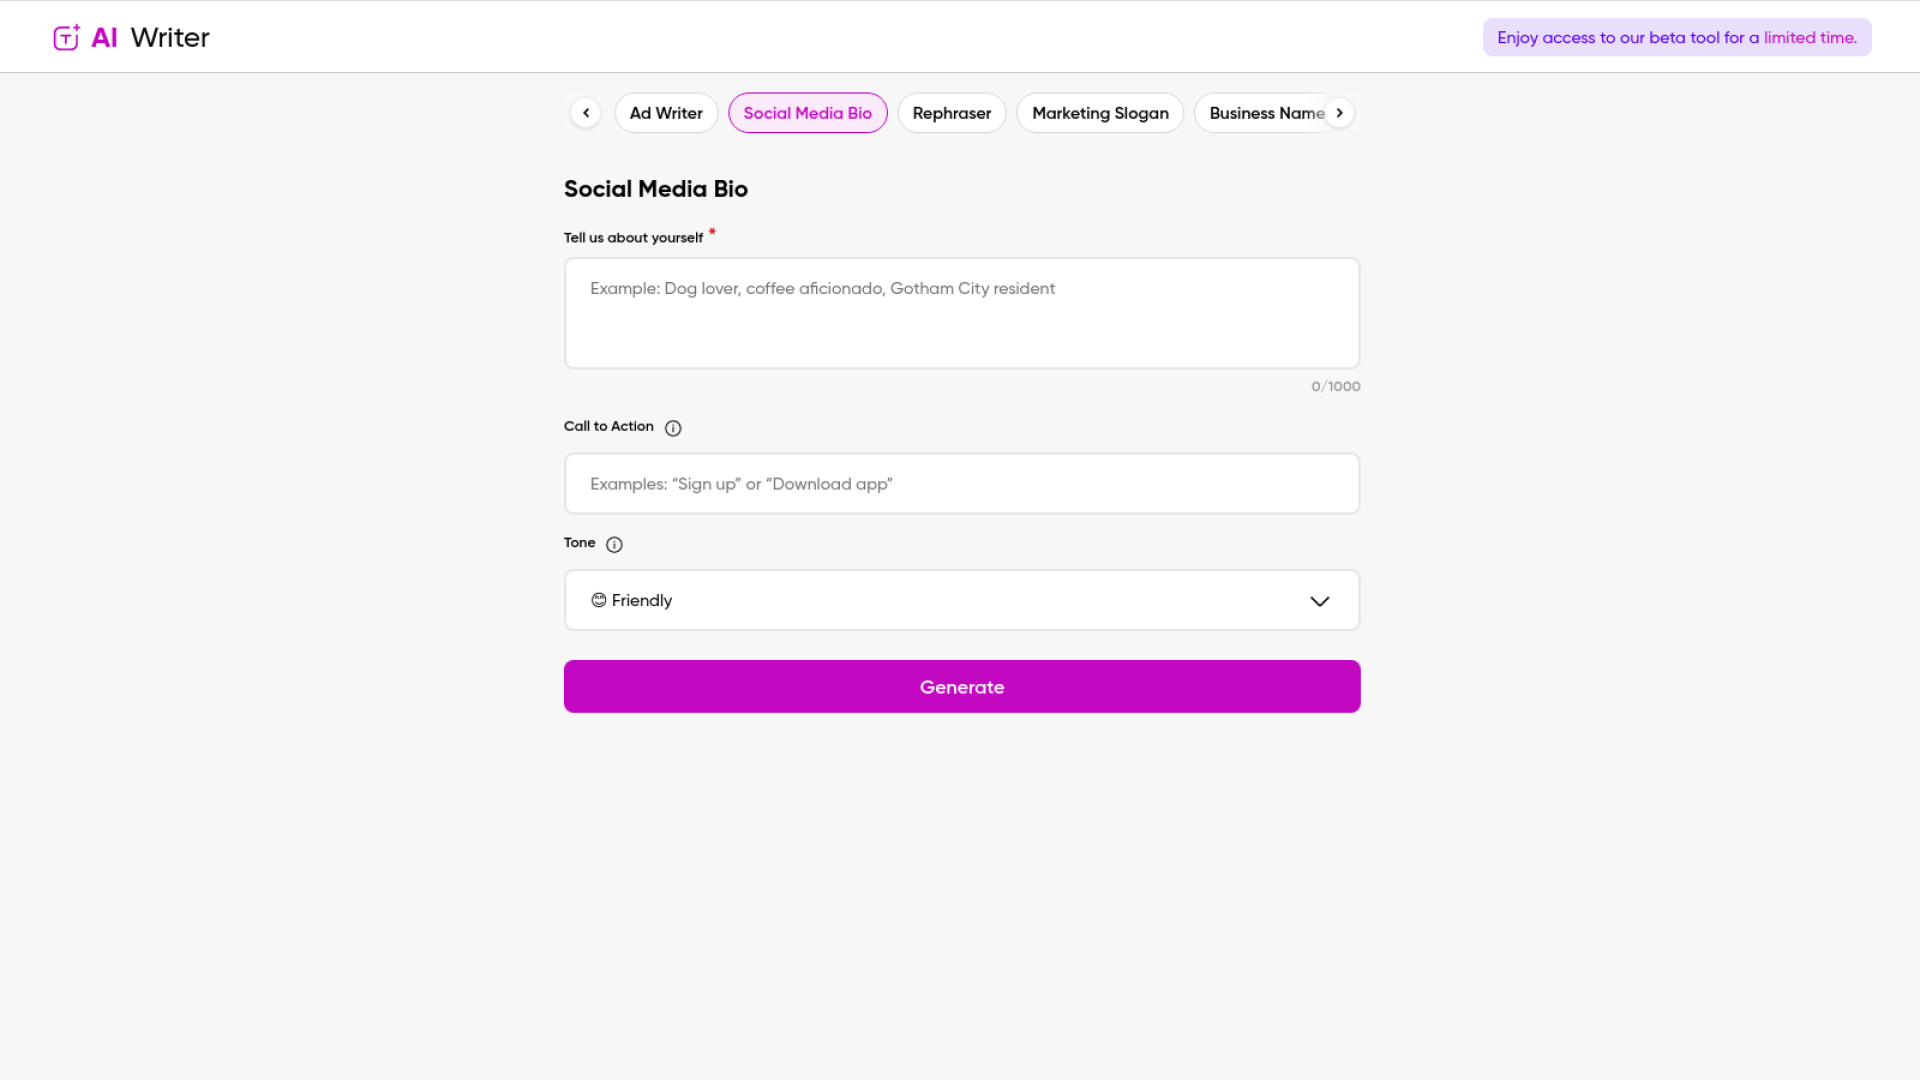1920x1080 pixels.
Task: Open the Marketing Slogan generator
Action: click(1100, 113)
